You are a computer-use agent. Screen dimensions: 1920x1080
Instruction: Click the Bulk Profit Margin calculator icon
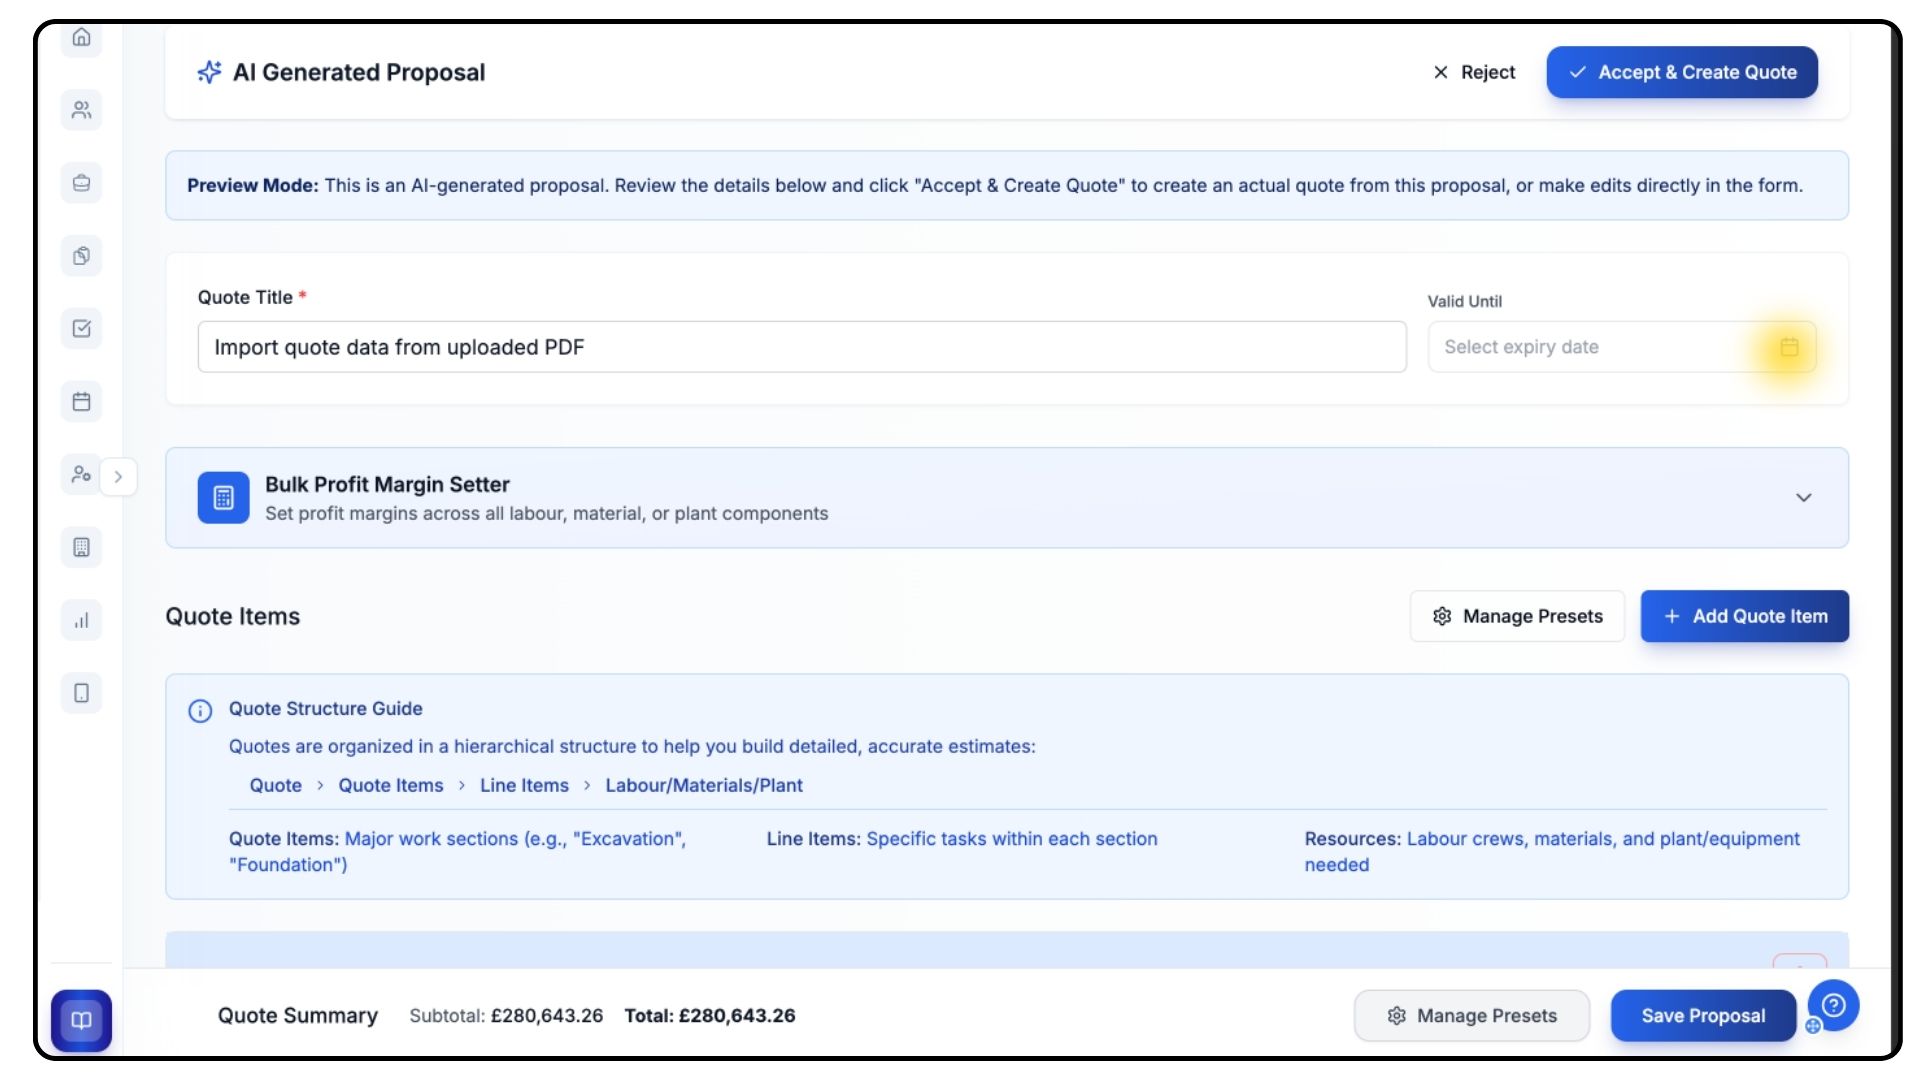223,498
